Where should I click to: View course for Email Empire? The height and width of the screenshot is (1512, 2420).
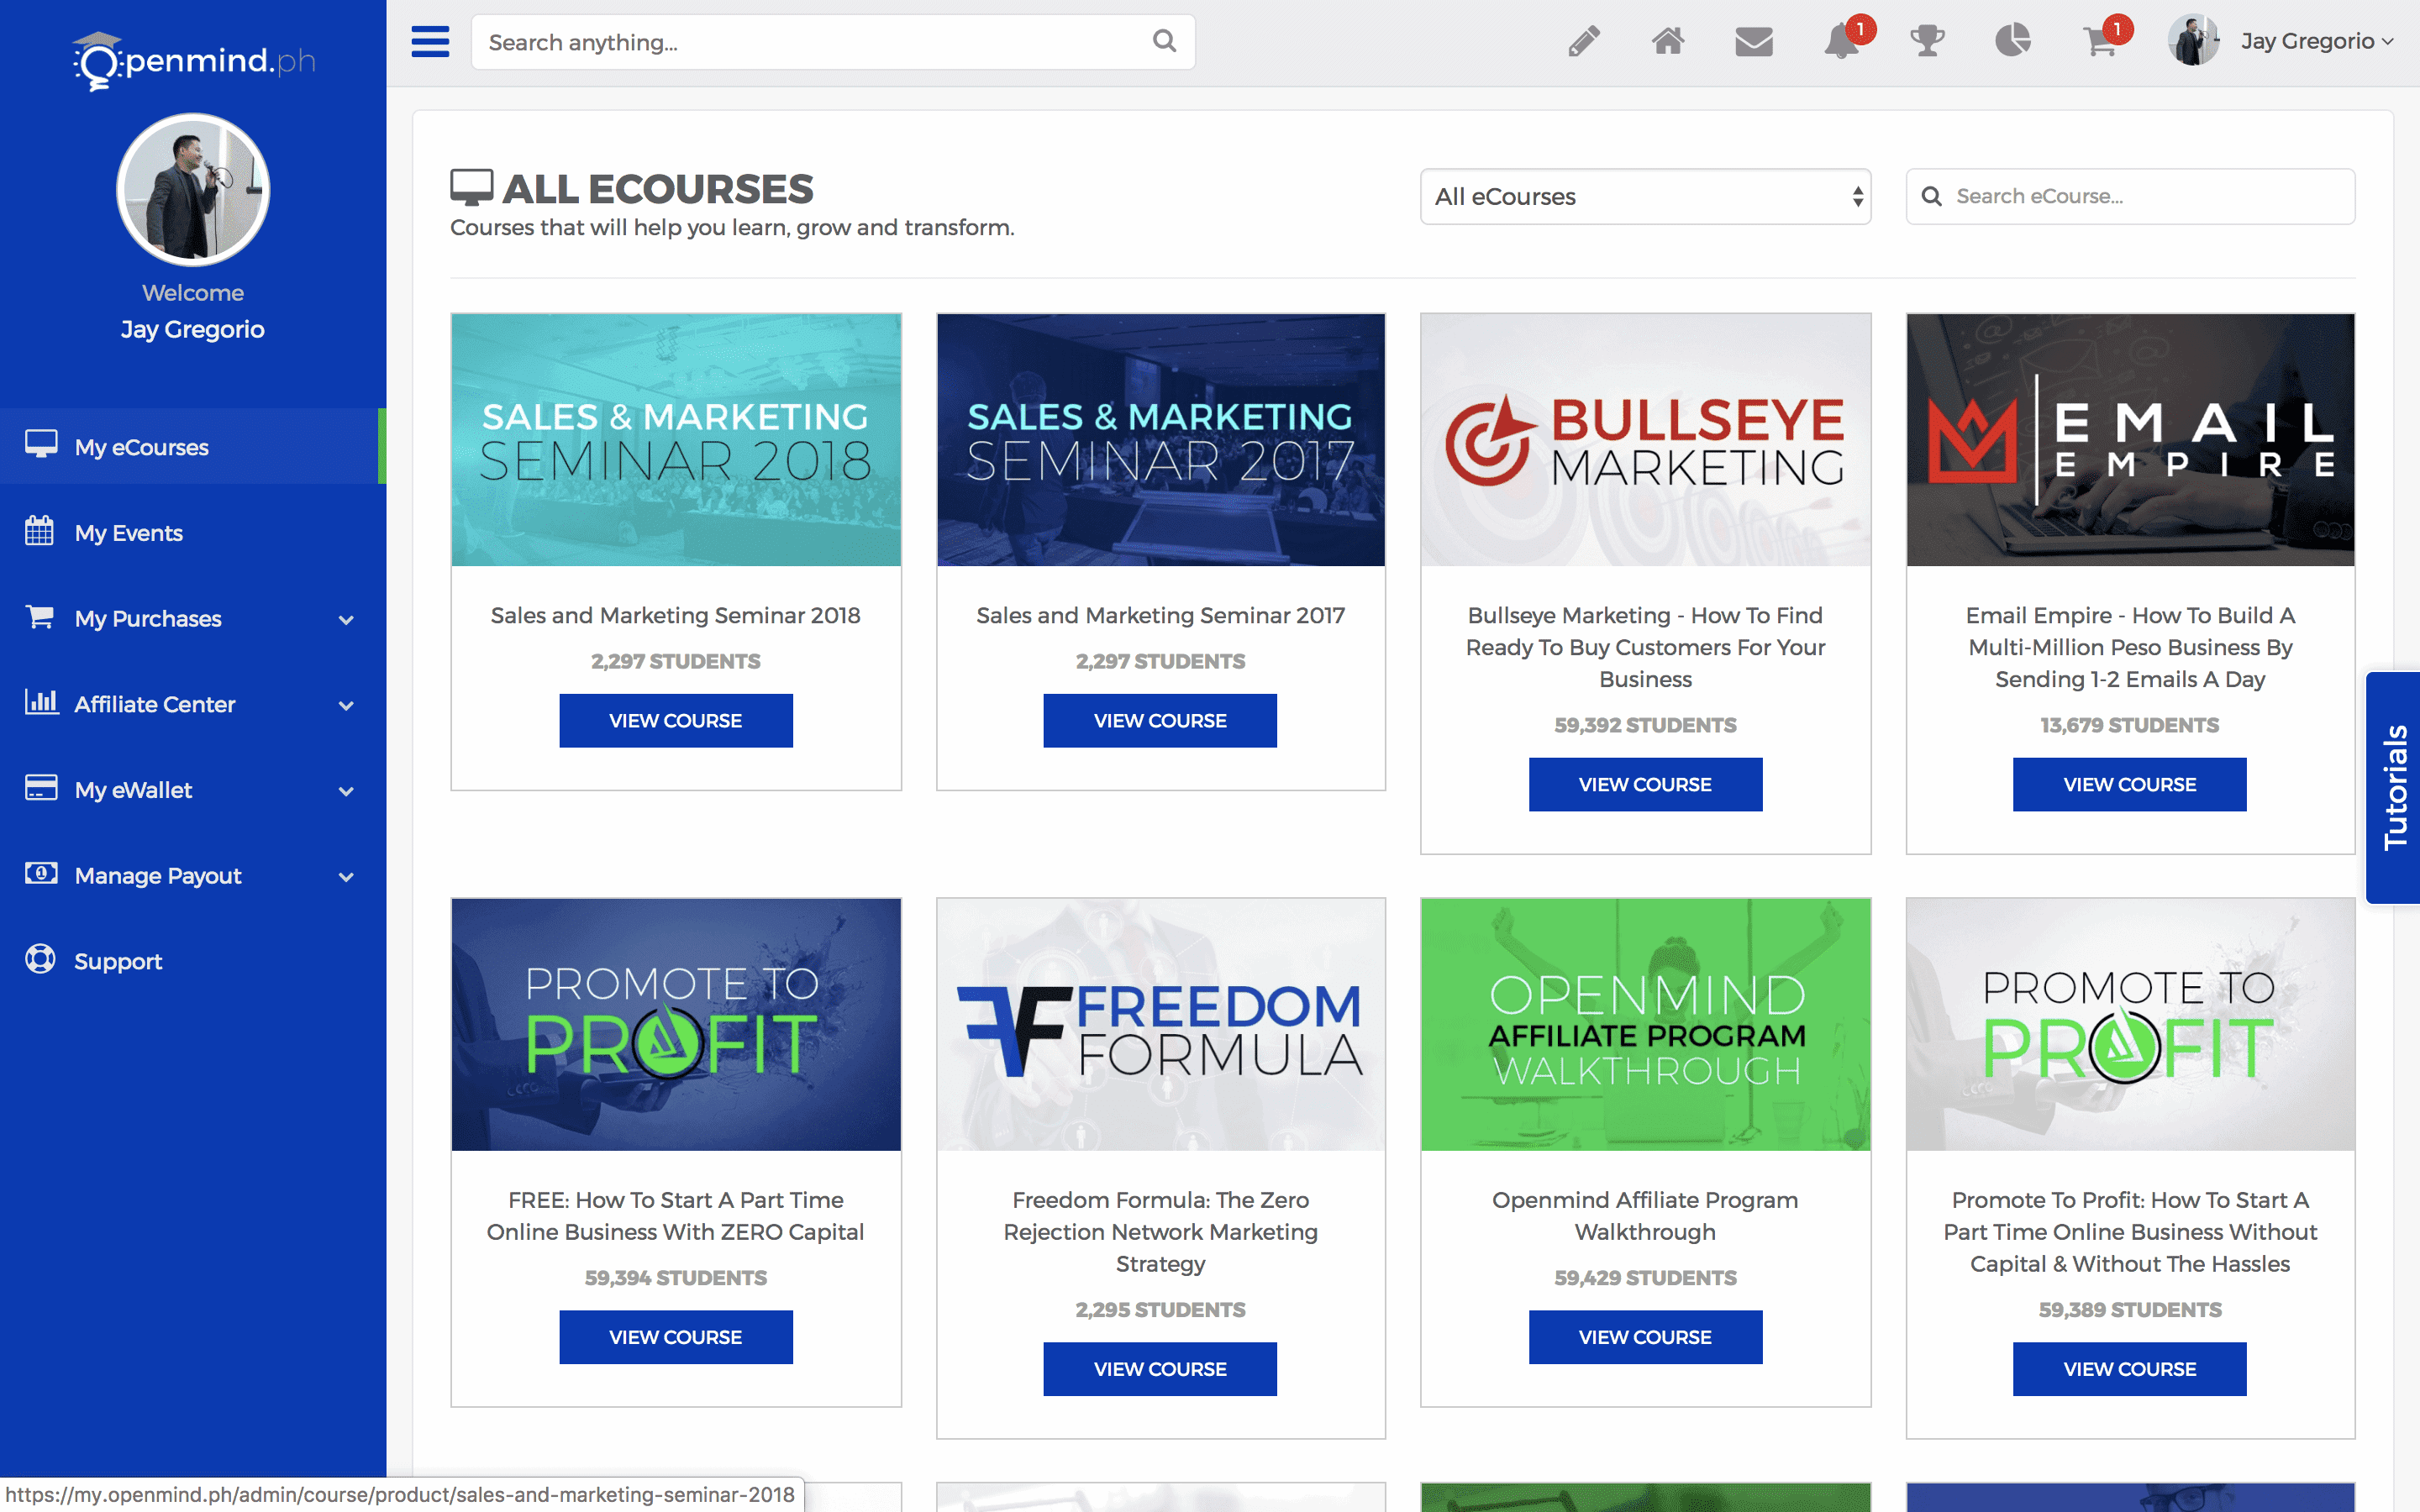coord(2130,785)
